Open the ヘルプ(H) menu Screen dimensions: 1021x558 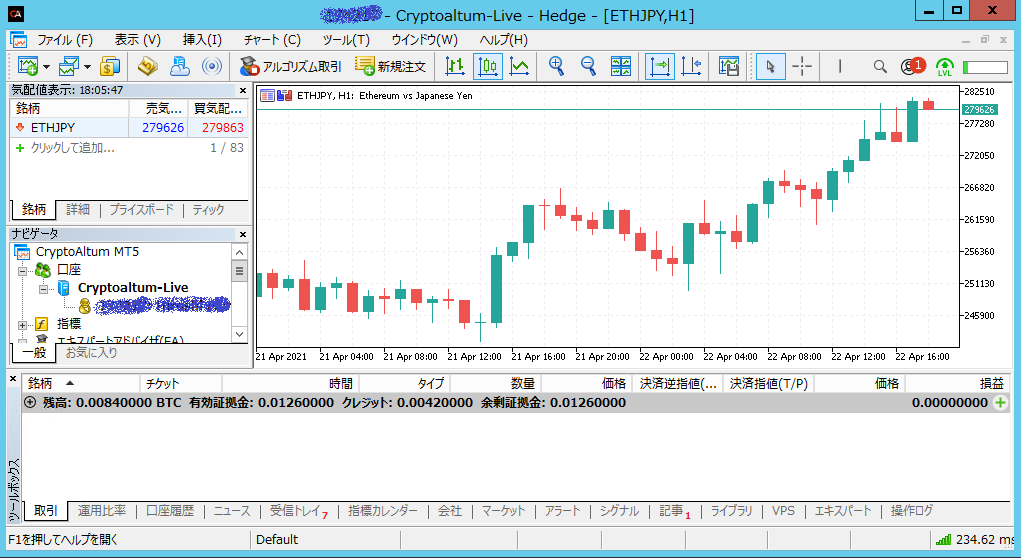tap(503, 40)
